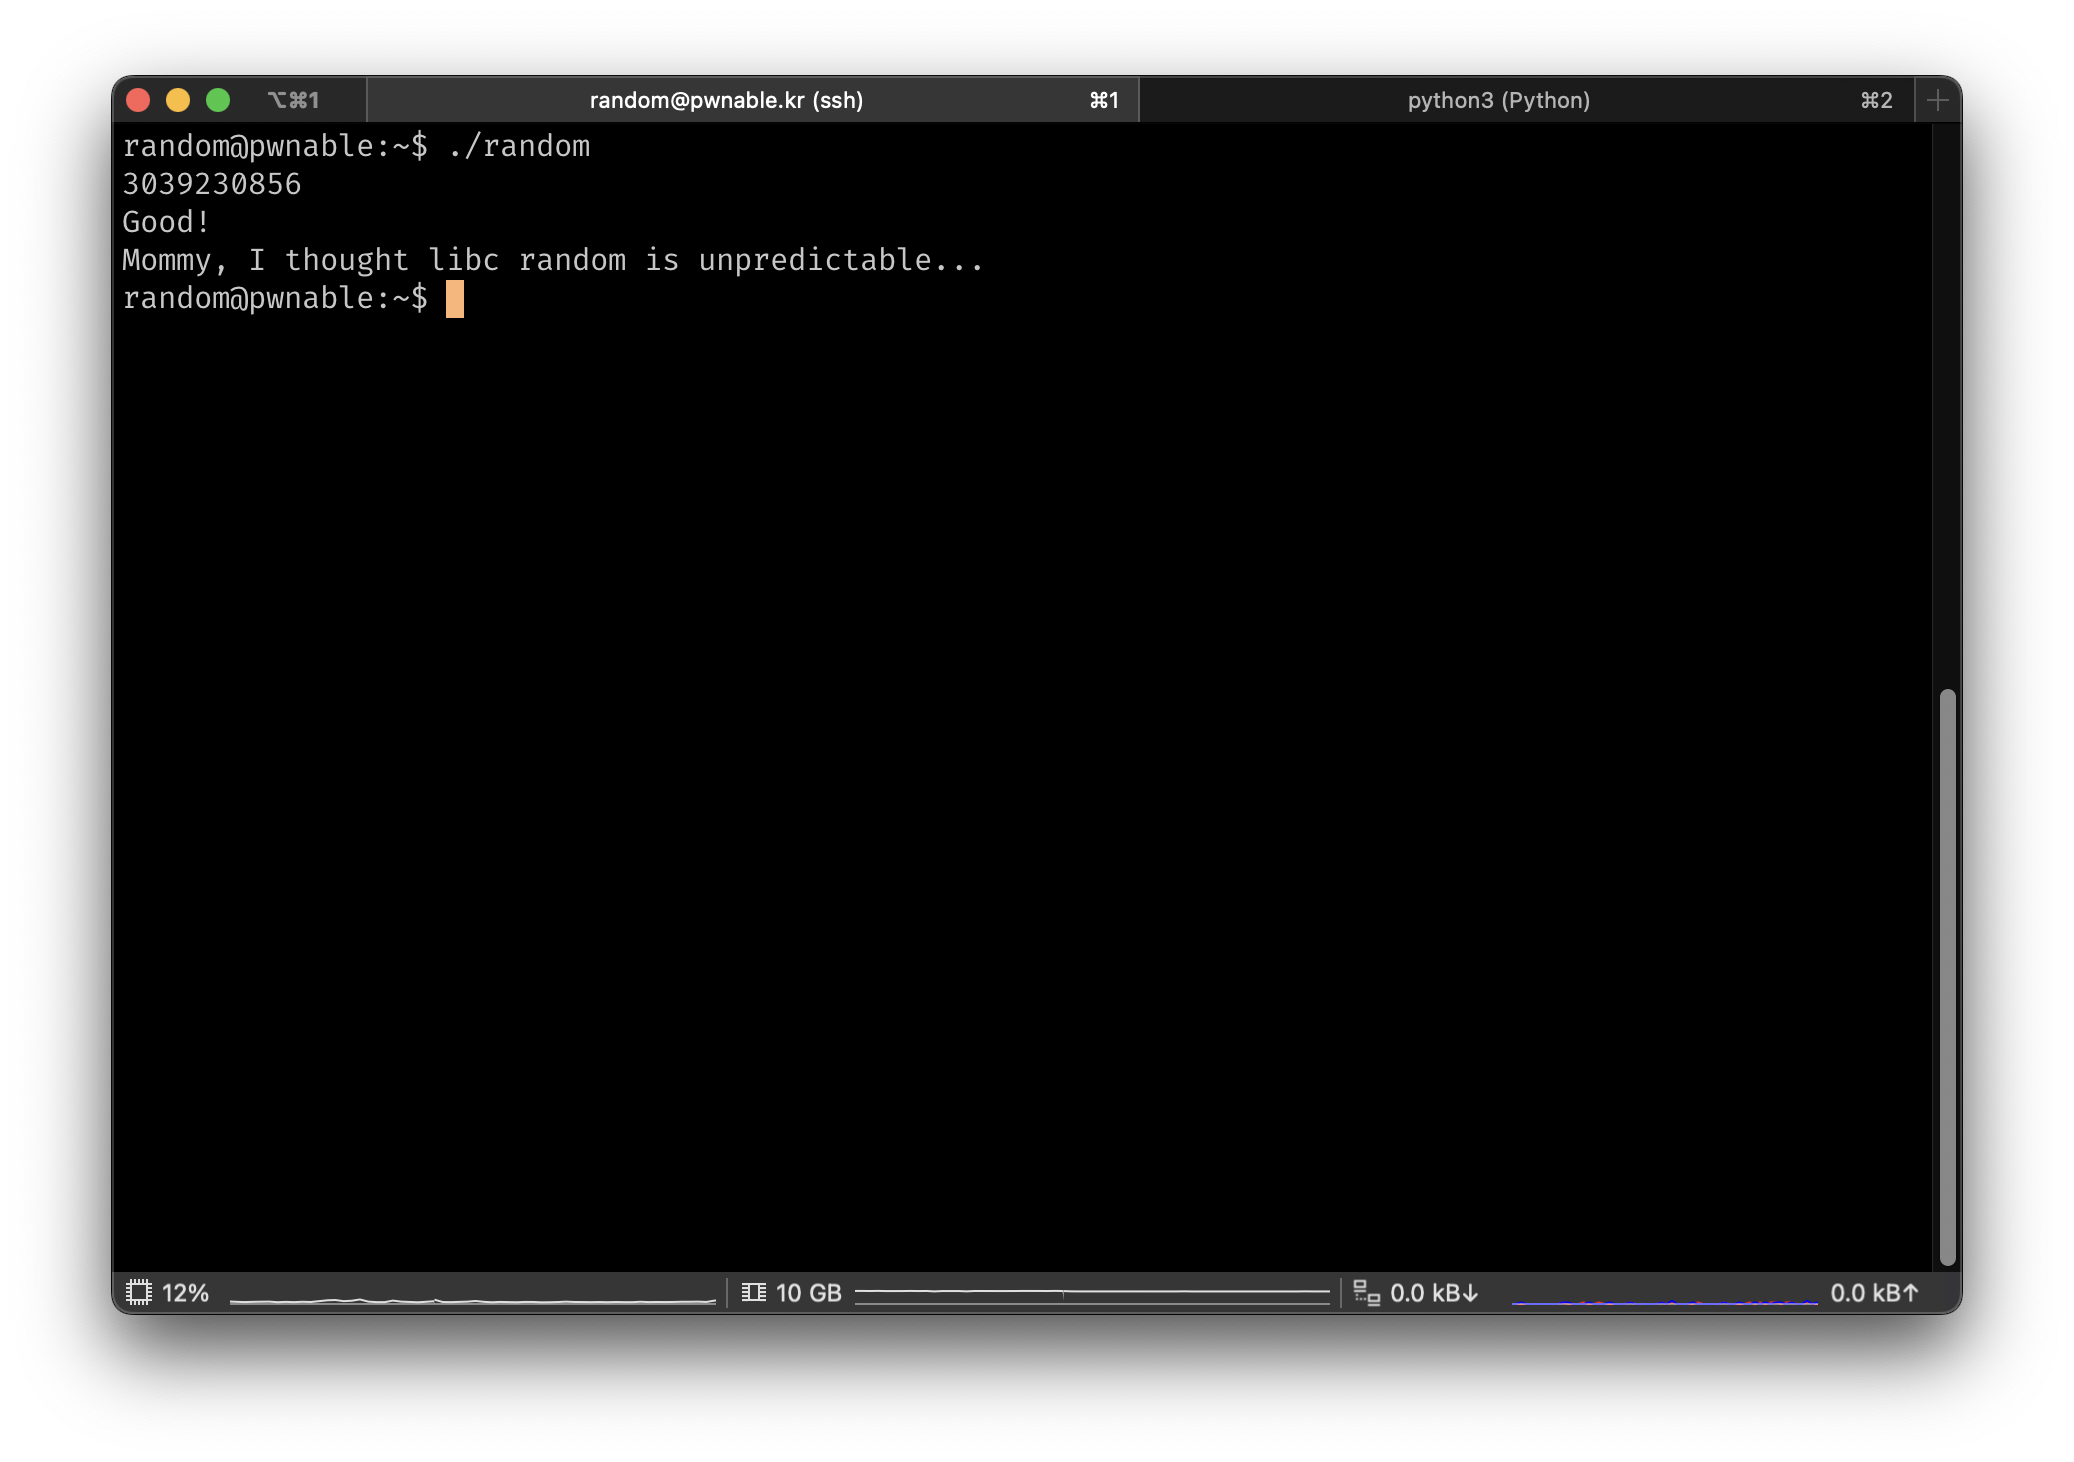Screen dimensions: 2074x1462
Task: Minimize the window with the yellow button
Action: coord(178,100)
